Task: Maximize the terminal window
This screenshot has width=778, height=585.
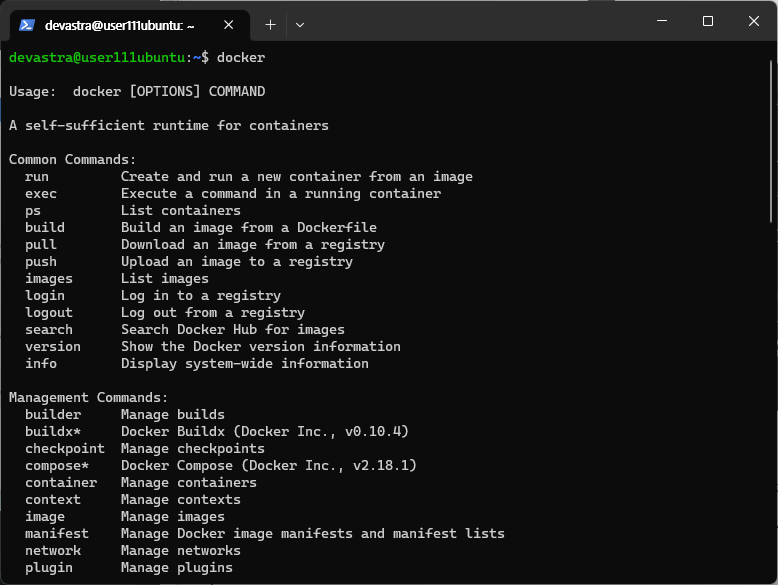Action: click(x=708, y=21)
